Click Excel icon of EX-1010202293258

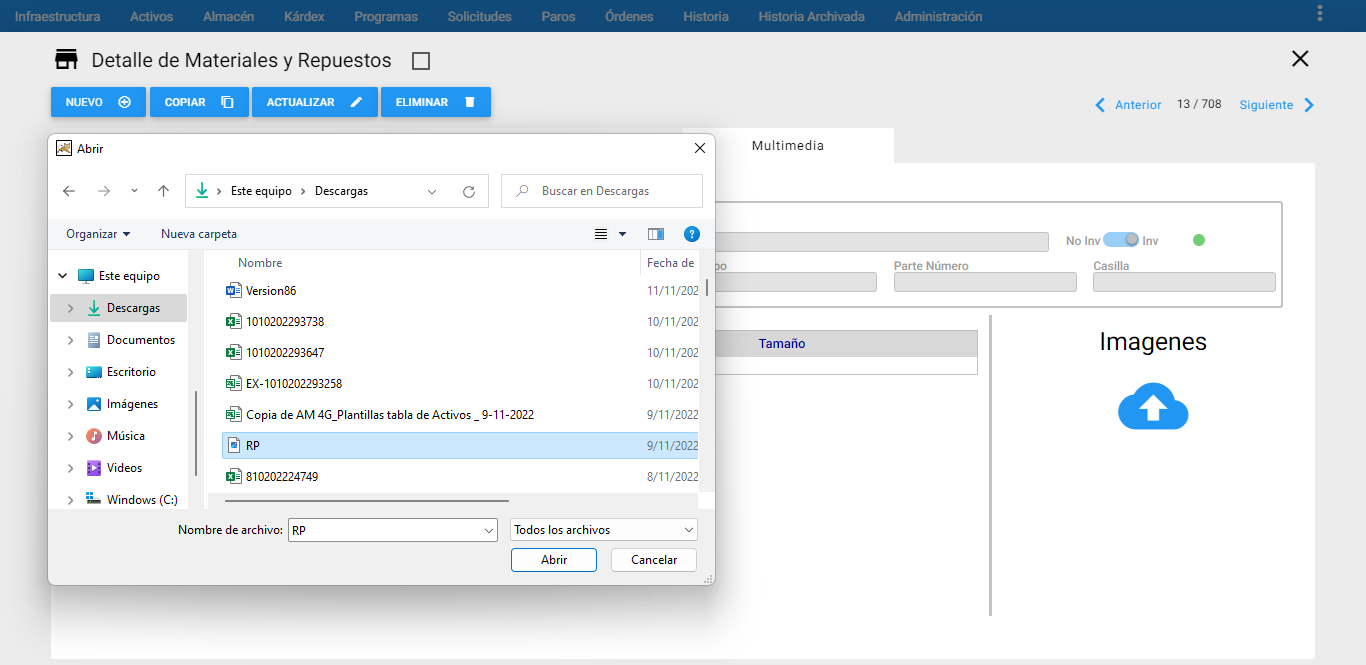coord(234,384)
